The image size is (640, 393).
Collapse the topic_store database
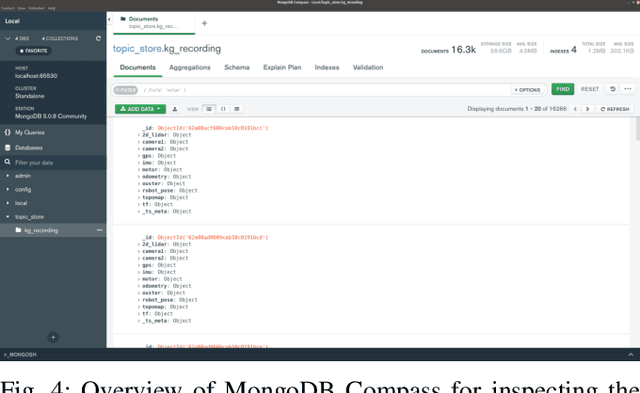pos(7,217)
